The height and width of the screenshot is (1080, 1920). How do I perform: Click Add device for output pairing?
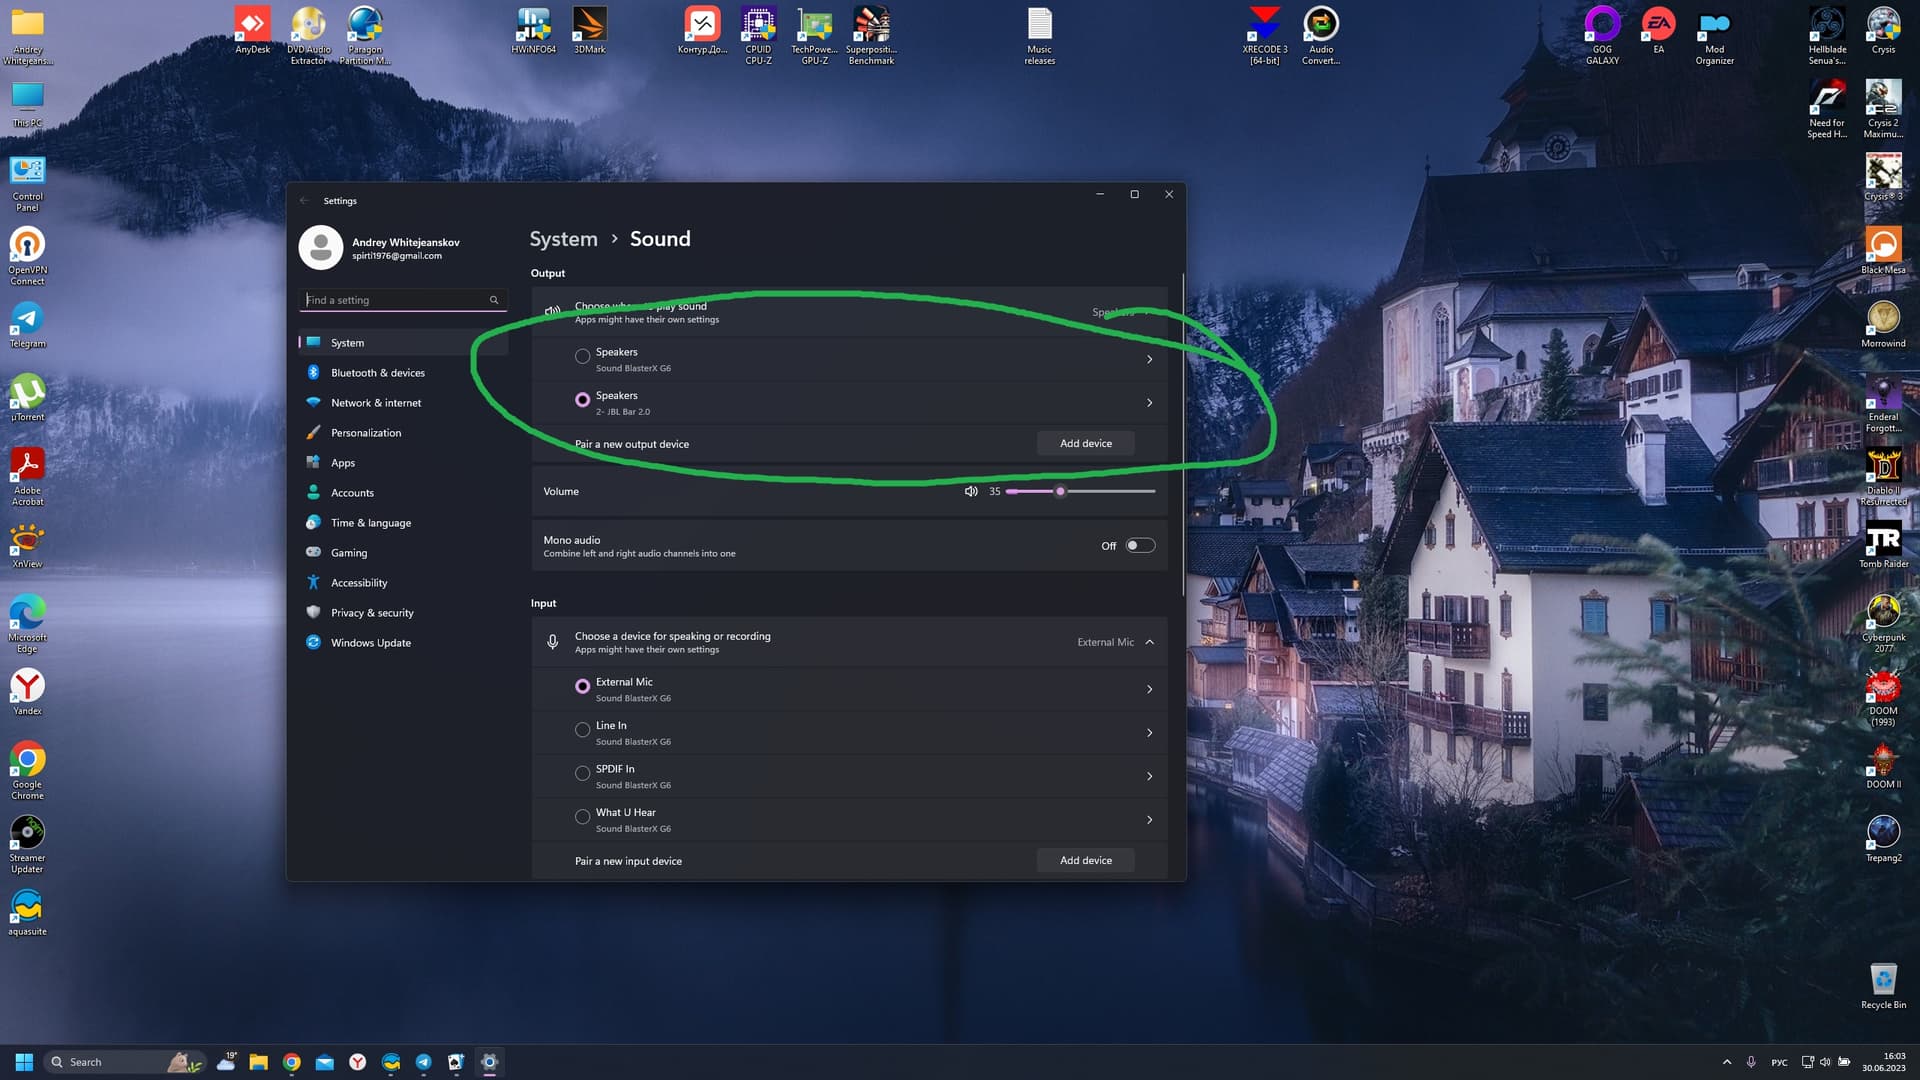[1085, 443]
